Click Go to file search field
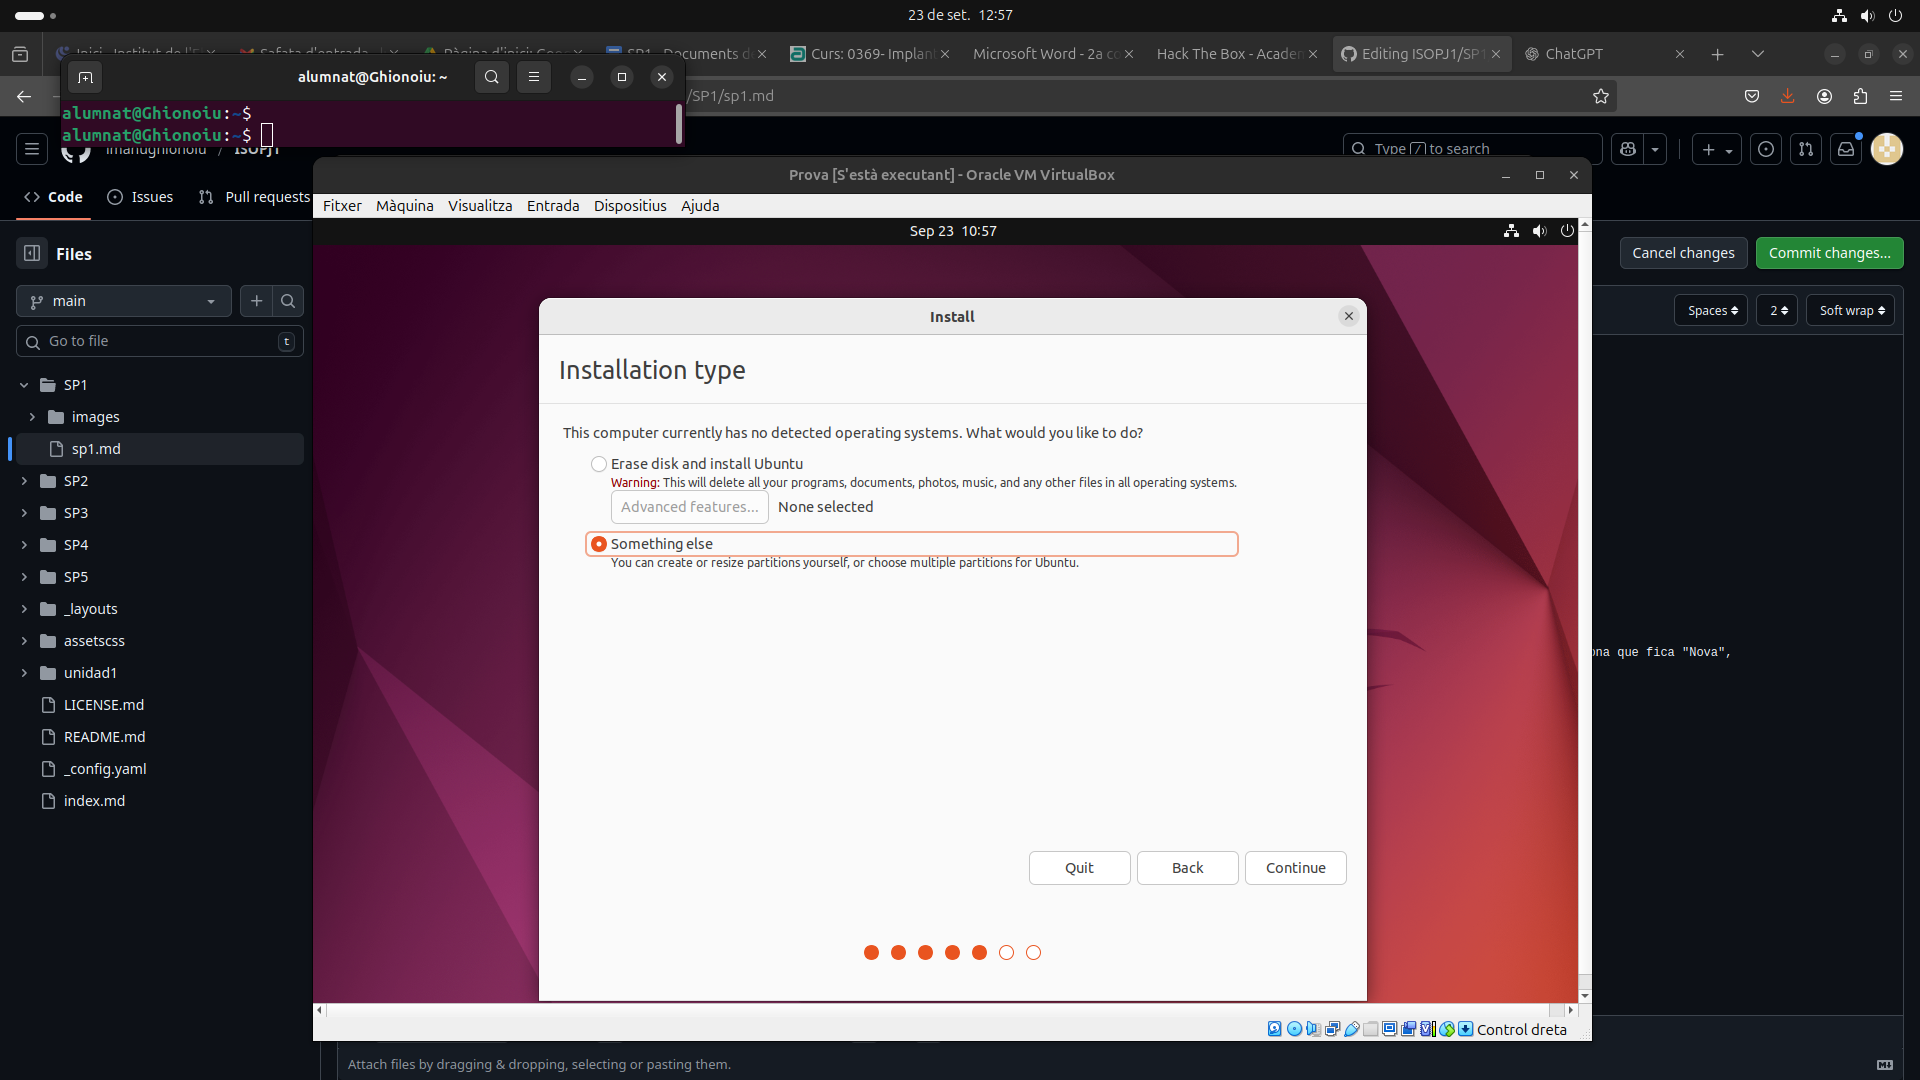 point(160,341)
